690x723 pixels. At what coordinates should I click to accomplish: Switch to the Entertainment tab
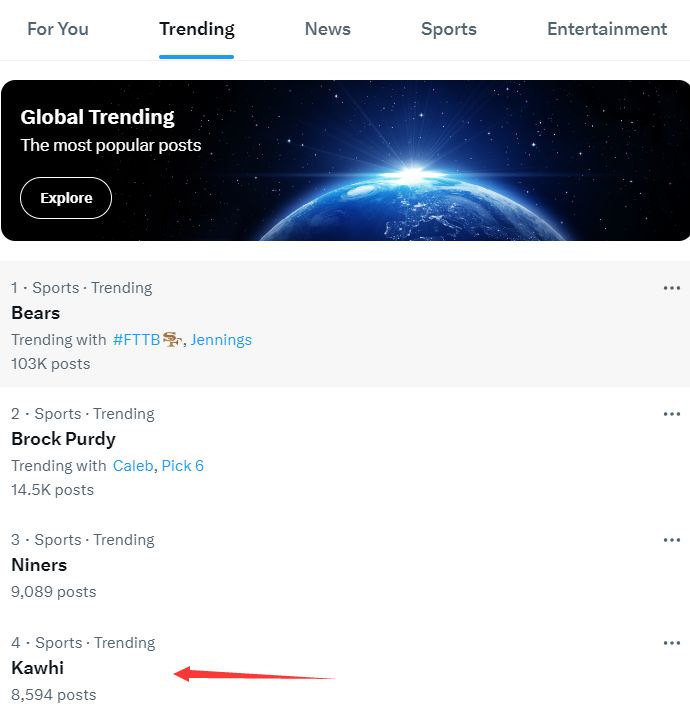[607, 29]
